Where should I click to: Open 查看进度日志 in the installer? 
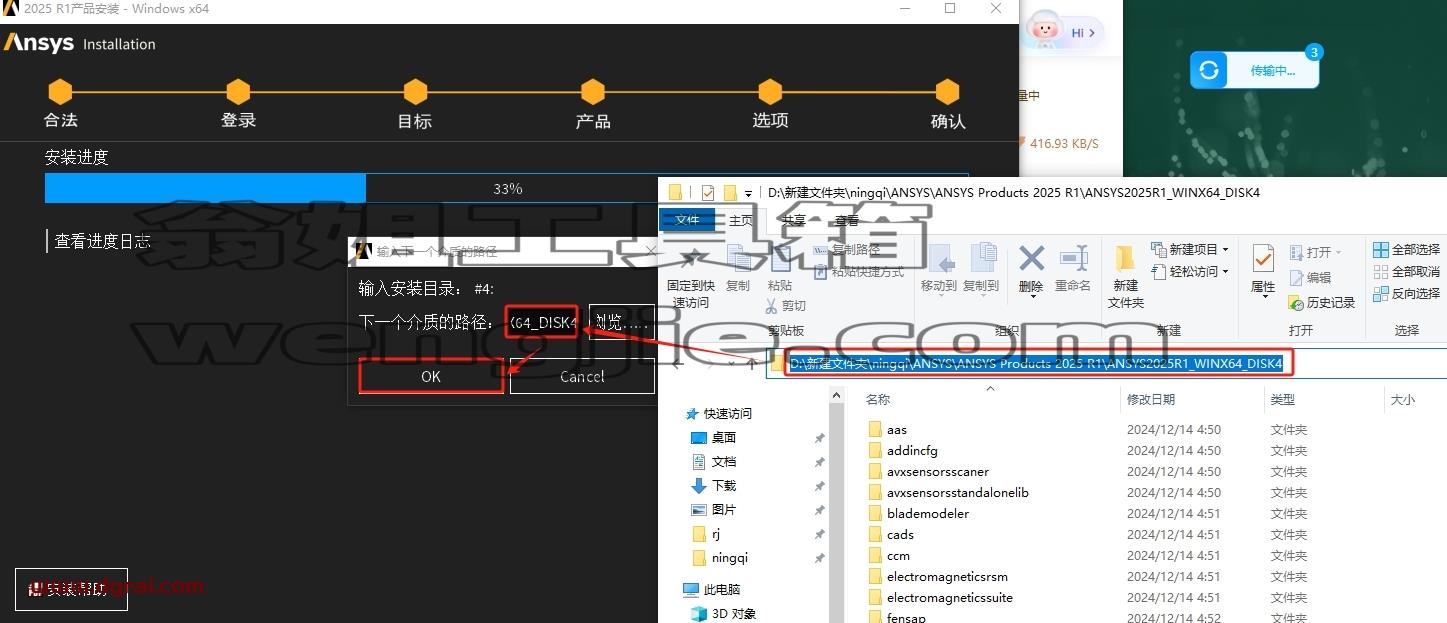102,241
